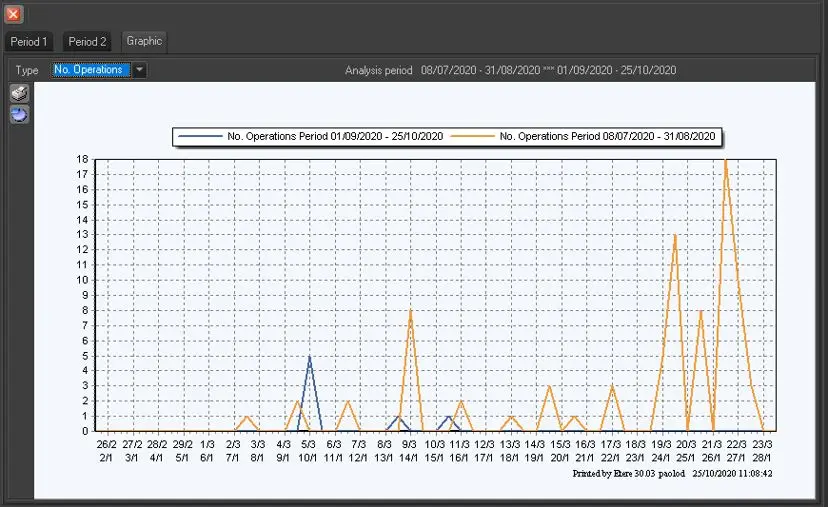Click the blue line swatch in the legend
This screenshot has width=828, height=507.
(200, 137)
